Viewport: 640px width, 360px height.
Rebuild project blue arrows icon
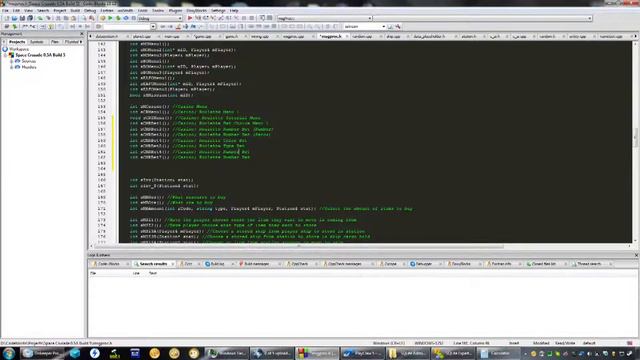(x=126, y=18)
